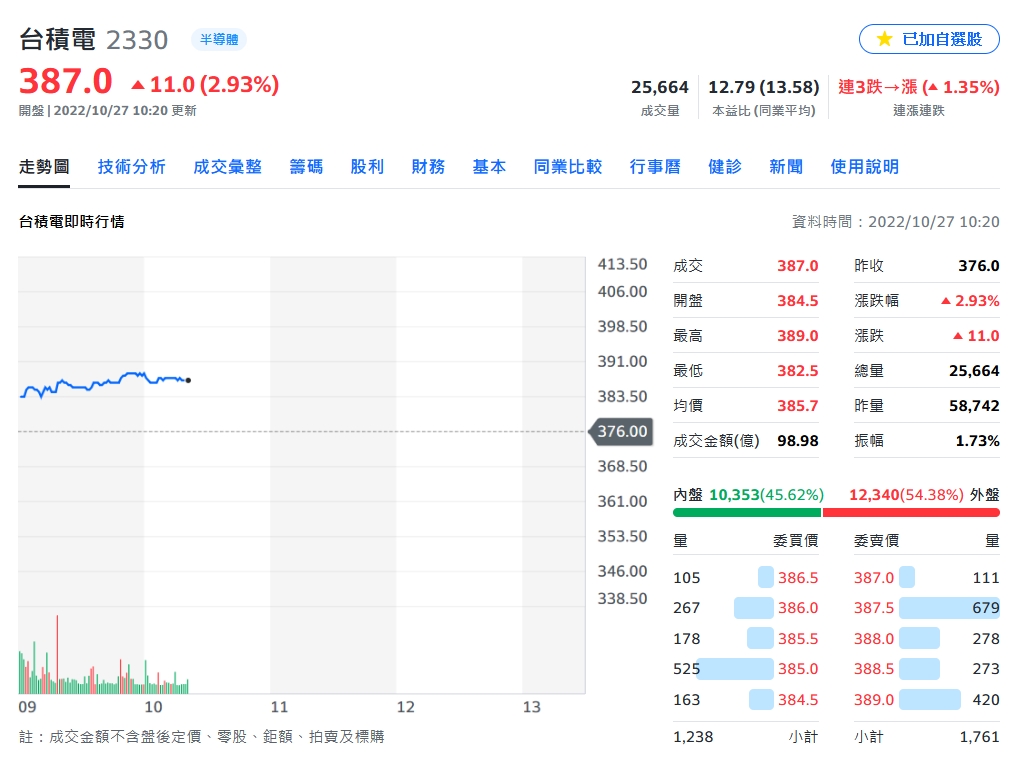The height and width of the screenshot is (760, 1019).
Task: Select bid price 385.5
Action: (798, 639)
